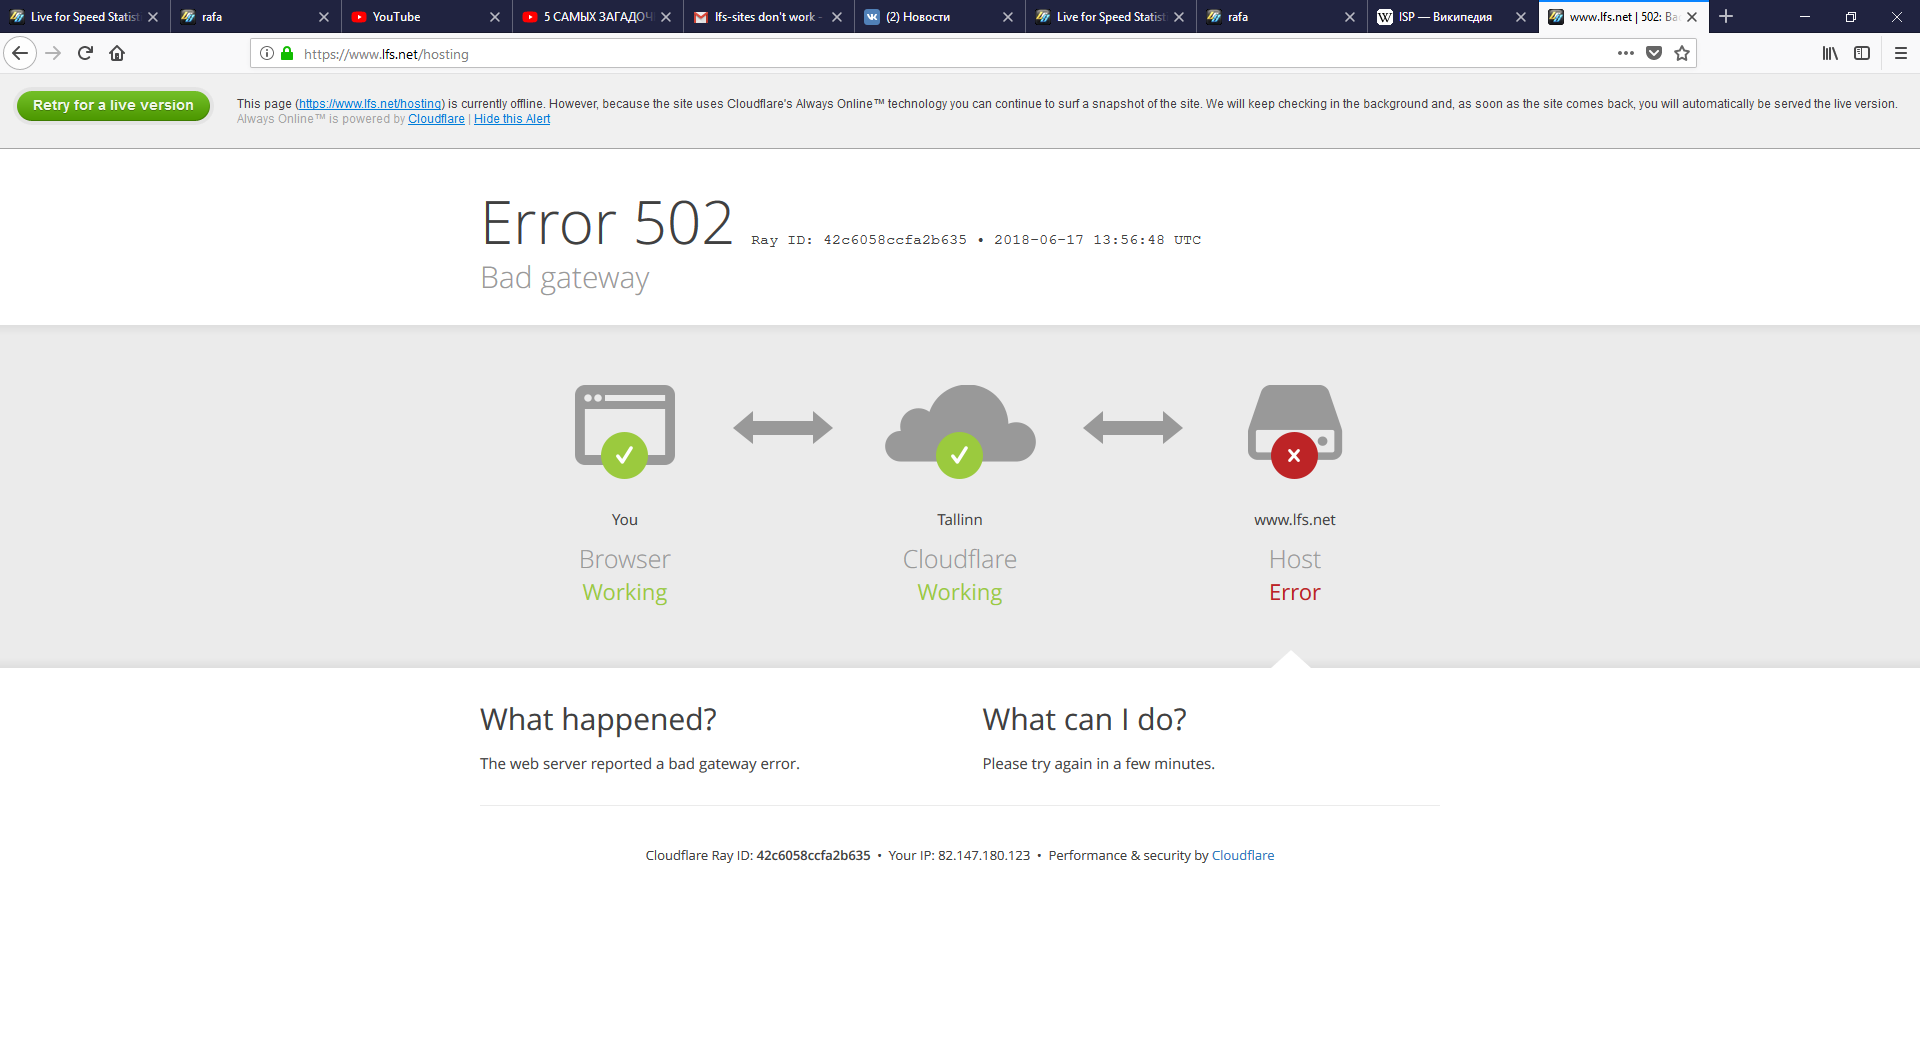Follow the https://www.lfs.net/hosting link in the alert
This screenshot has height=1040, width=1920.
(370, 104)
